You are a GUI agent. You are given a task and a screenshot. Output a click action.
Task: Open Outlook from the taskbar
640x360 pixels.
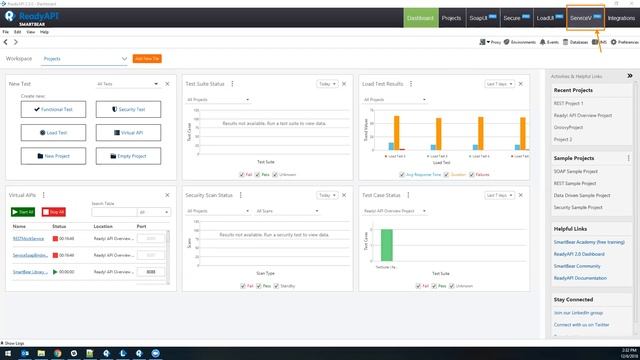click(x=25, y=353)
